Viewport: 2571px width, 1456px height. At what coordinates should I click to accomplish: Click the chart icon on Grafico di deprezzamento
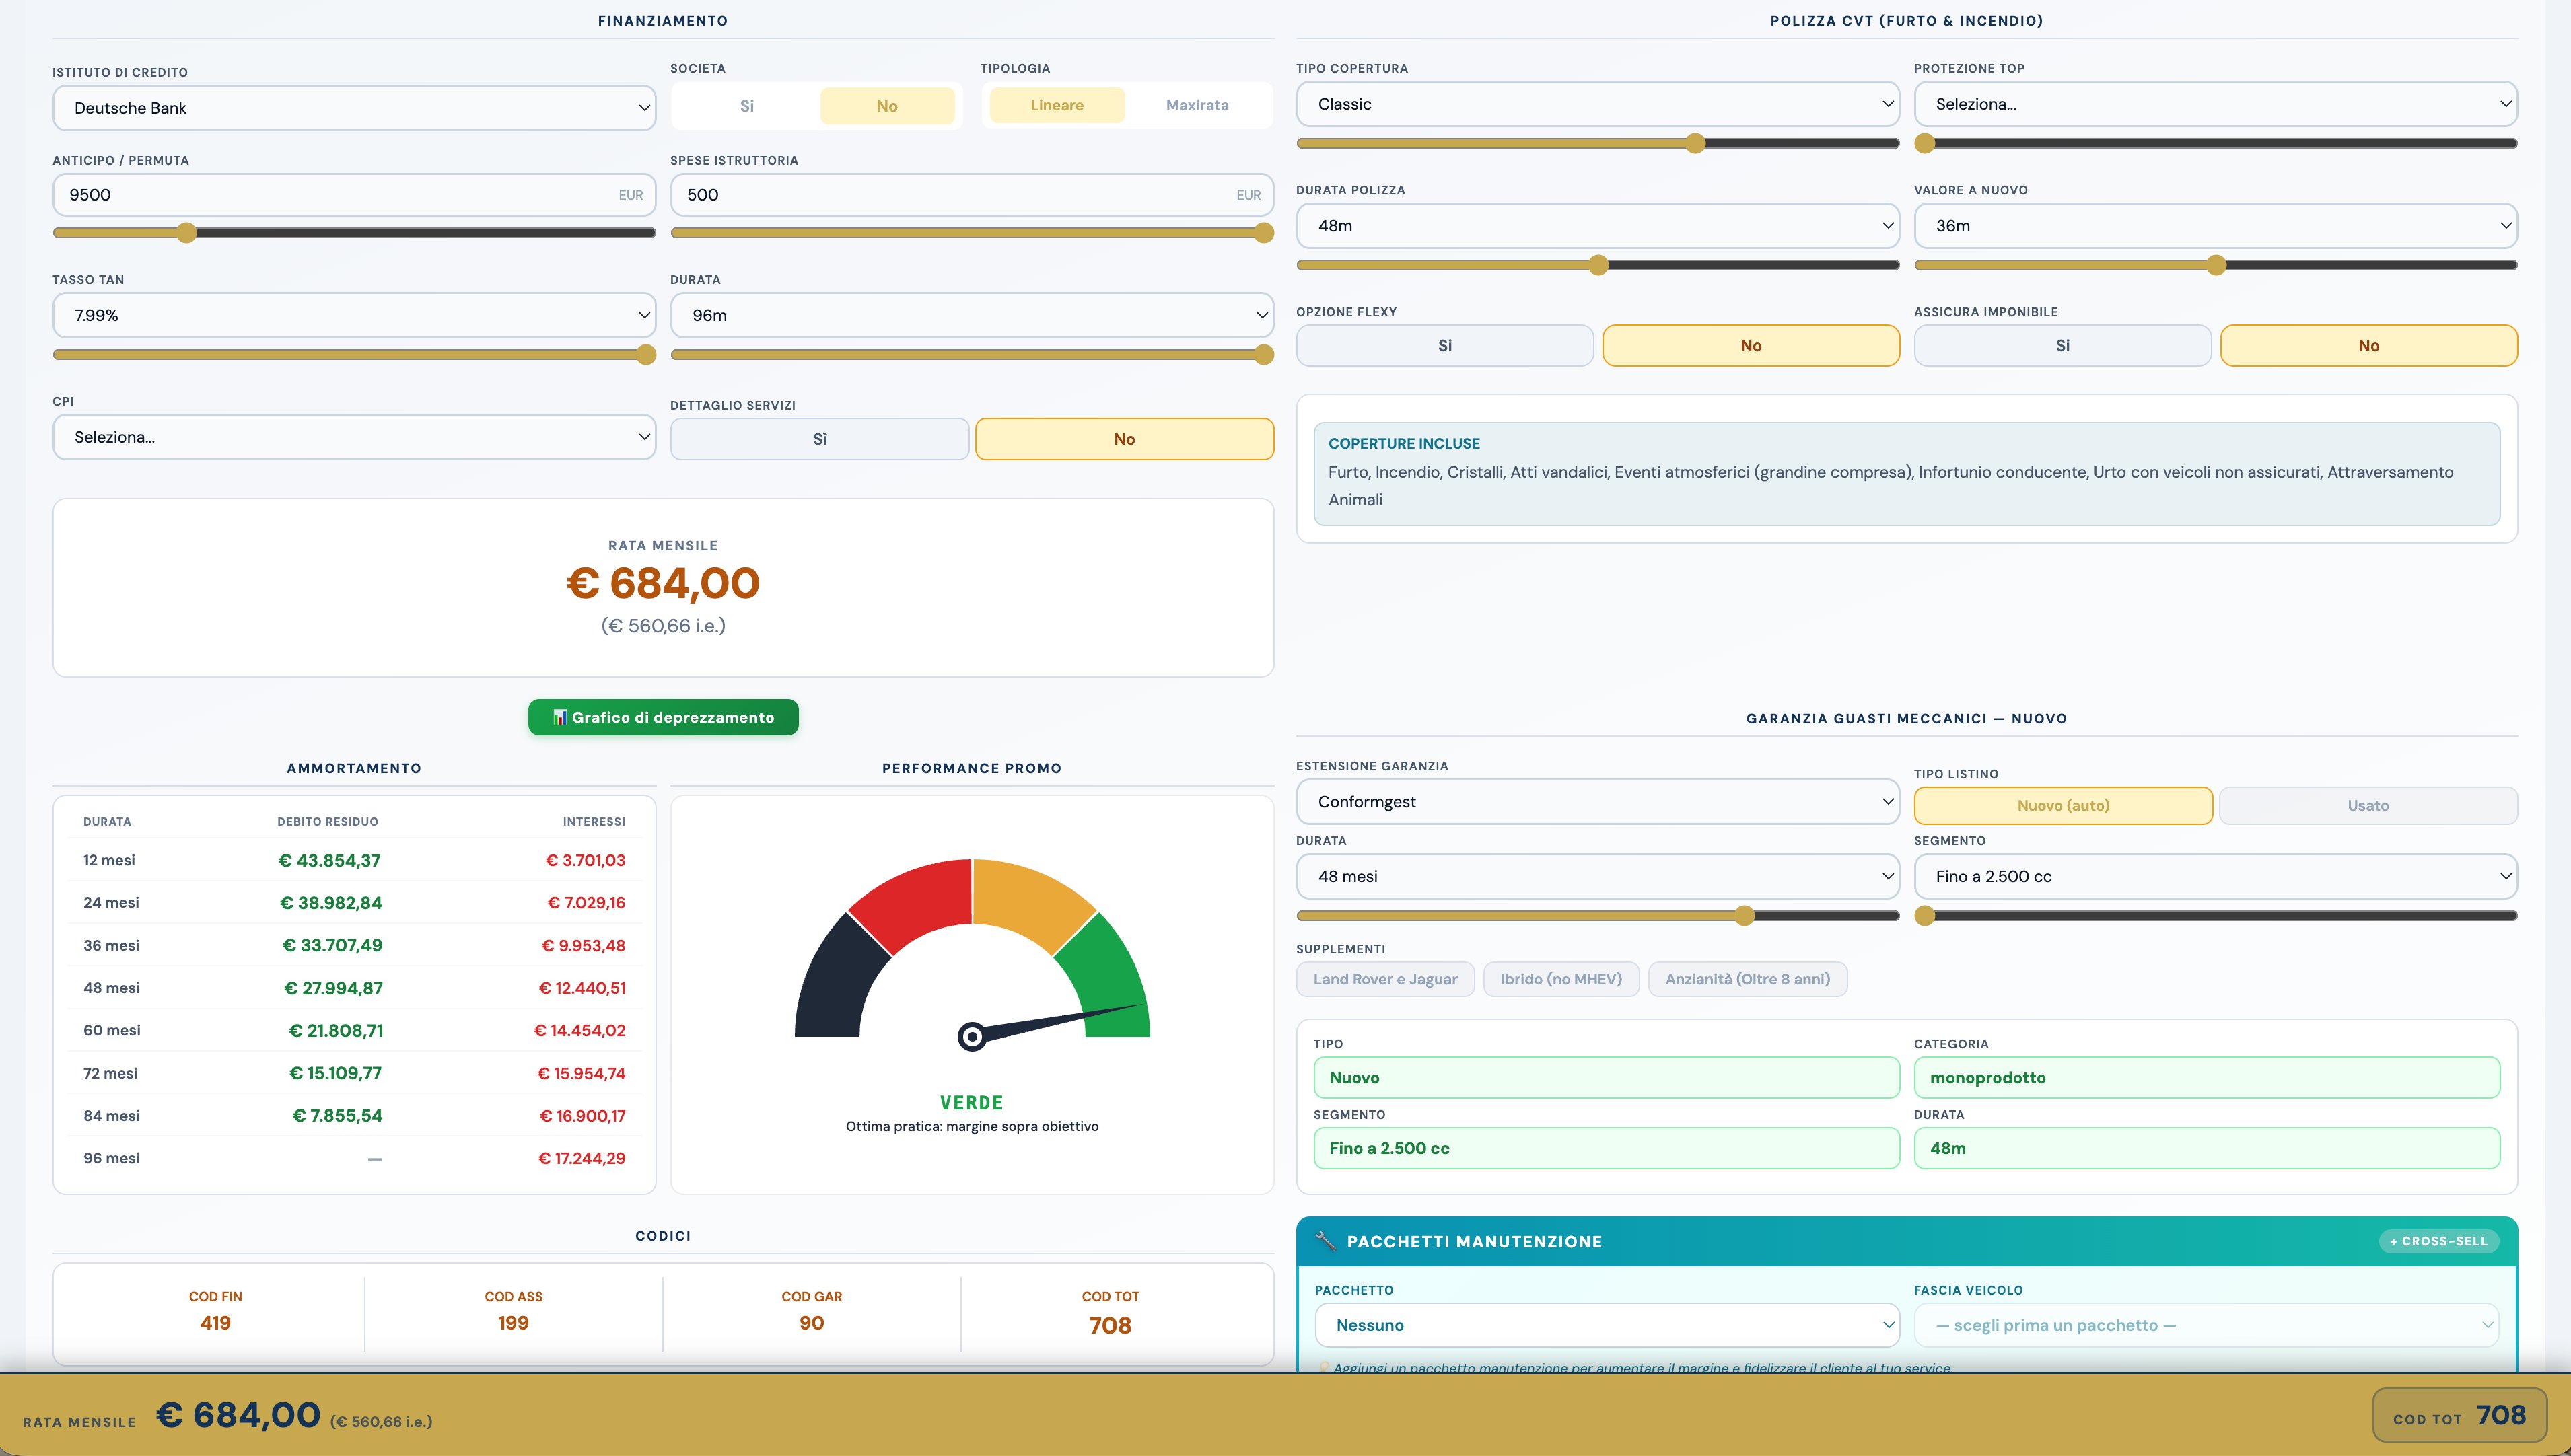coord(559,717)
